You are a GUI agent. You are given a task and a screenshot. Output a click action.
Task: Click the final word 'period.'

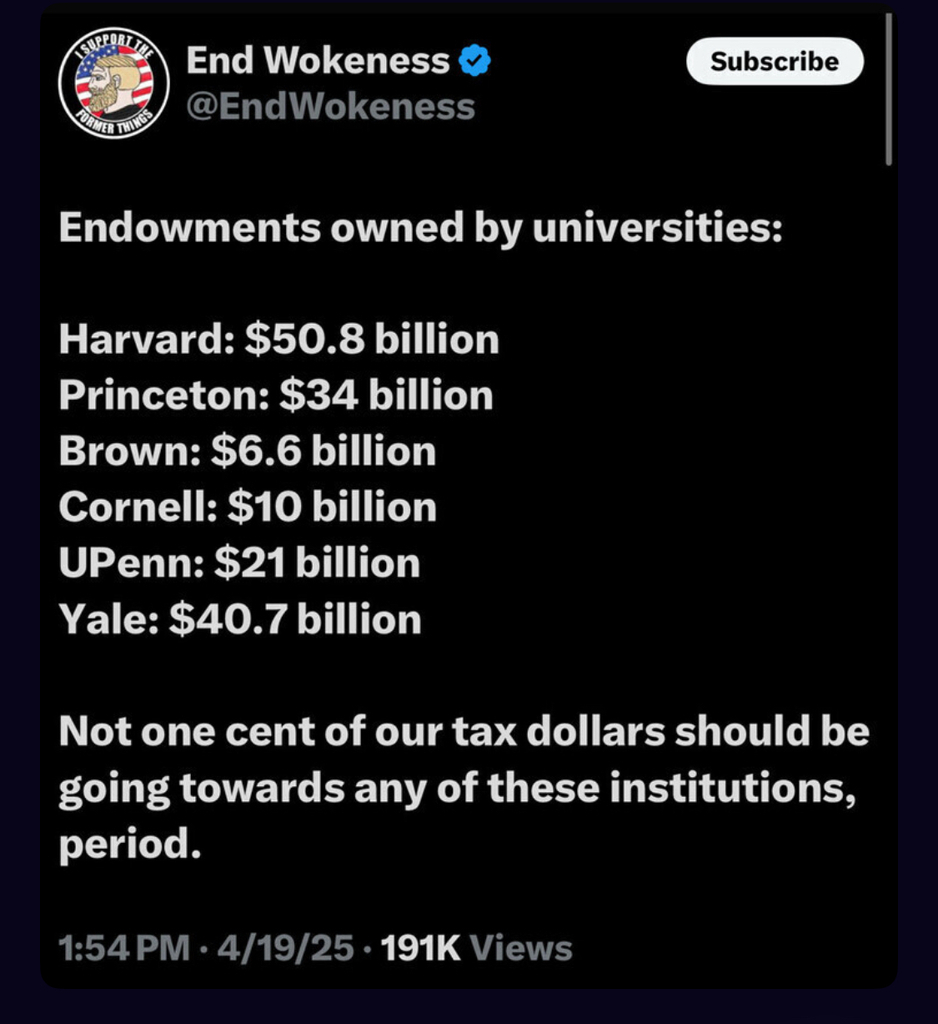point(123,846)
